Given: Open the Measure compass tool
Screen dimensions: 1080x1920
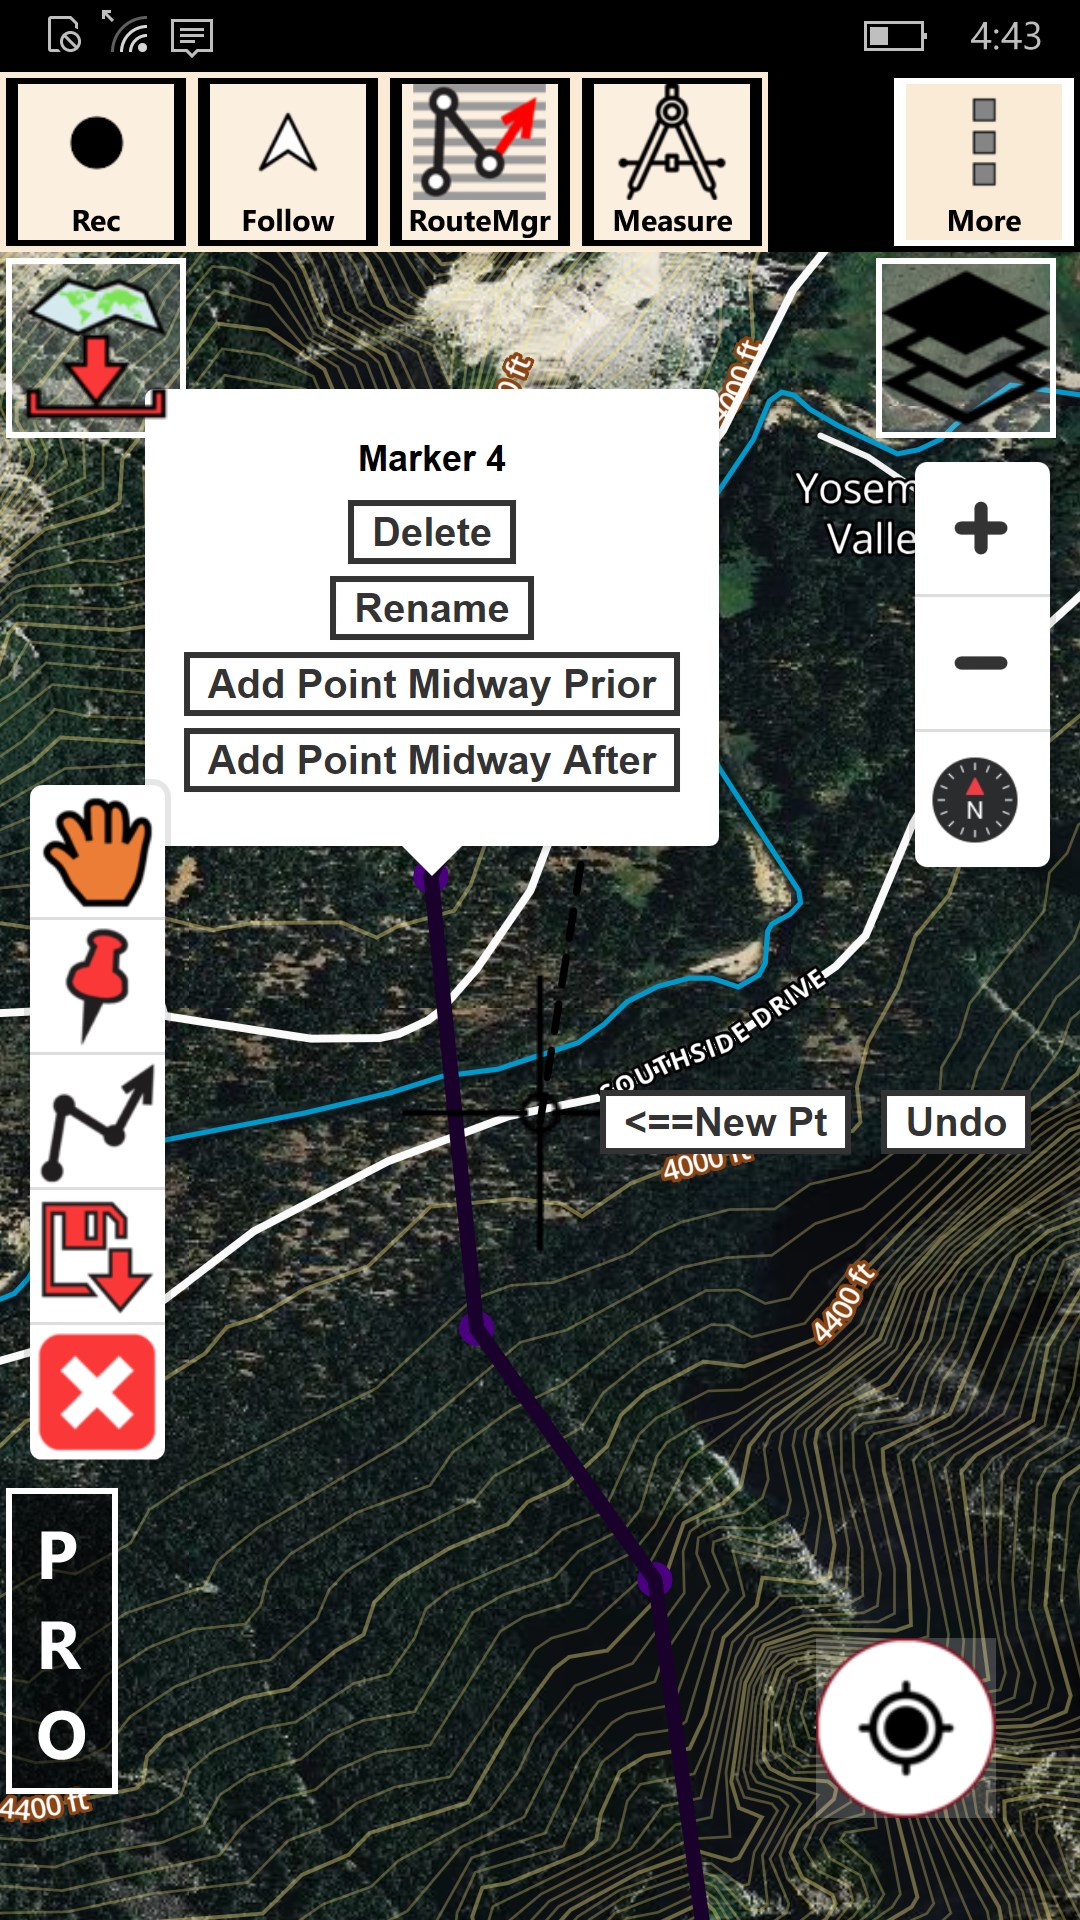Looking at the screenshot, I should tap(672, 162).
